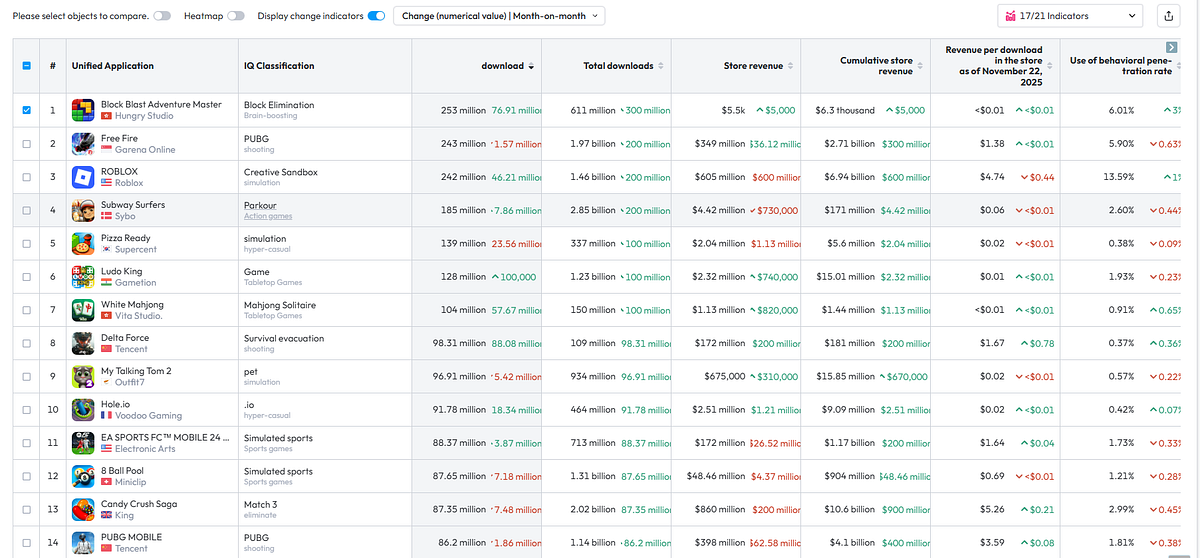Uncheck the Block Blast row checkbox
Image resolution: width=1200 pixels, height=558 pixels.
click(x=26, y=110)
